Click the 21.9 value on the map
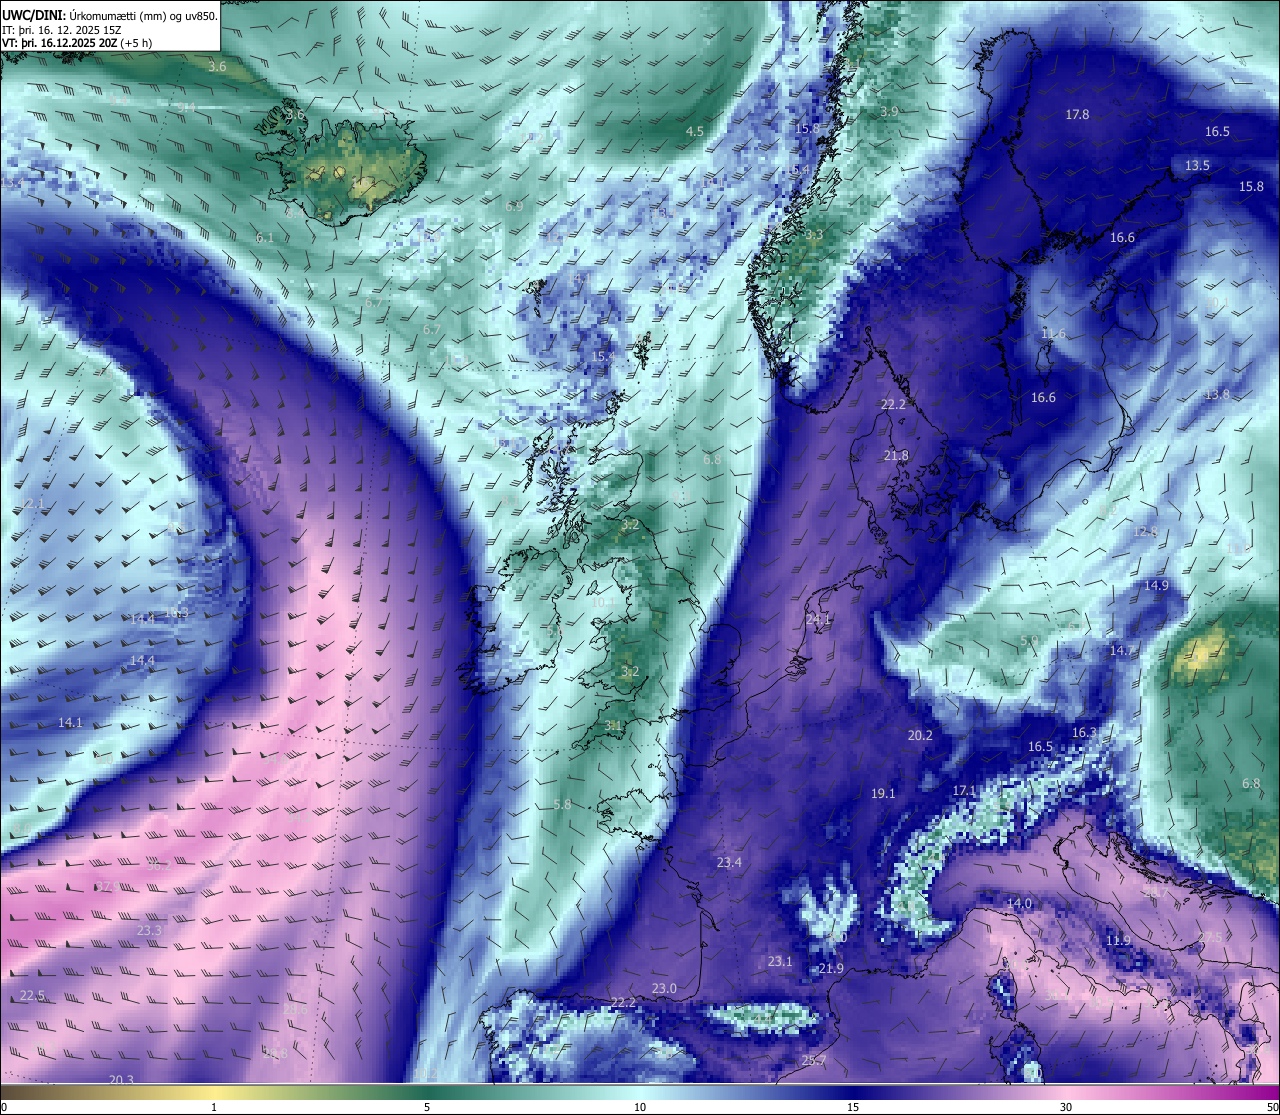The height and width of the screenshot is (1115, 1280). [x=831, y=969]
